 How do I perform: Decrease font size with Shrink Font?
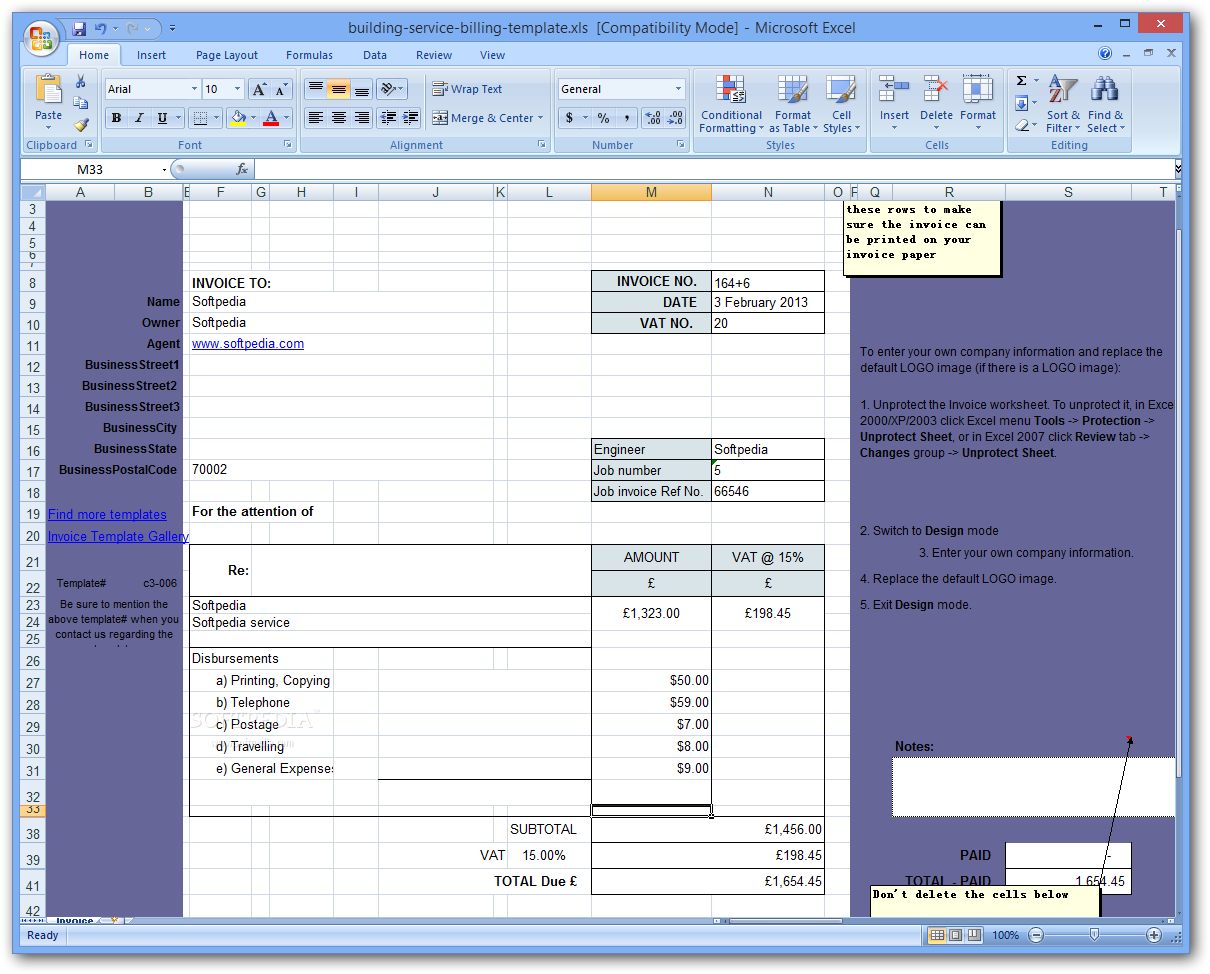pyautogui.click(x=281, y=89)
